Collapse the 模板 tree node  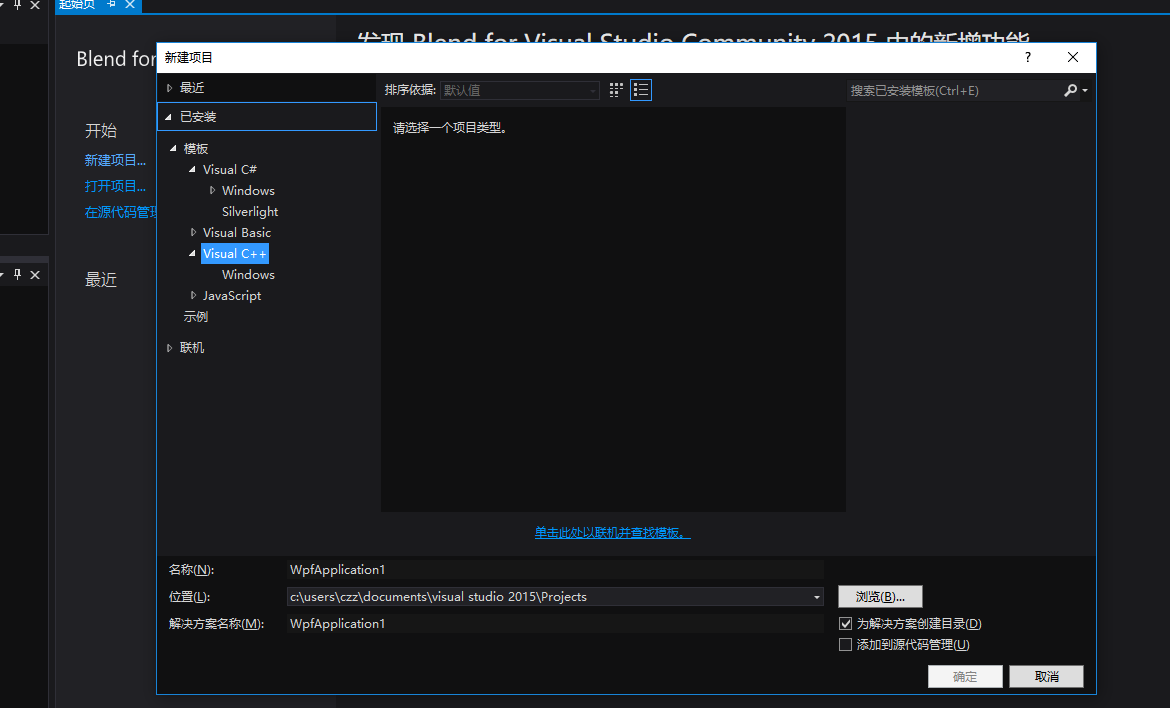click(173, 148)
